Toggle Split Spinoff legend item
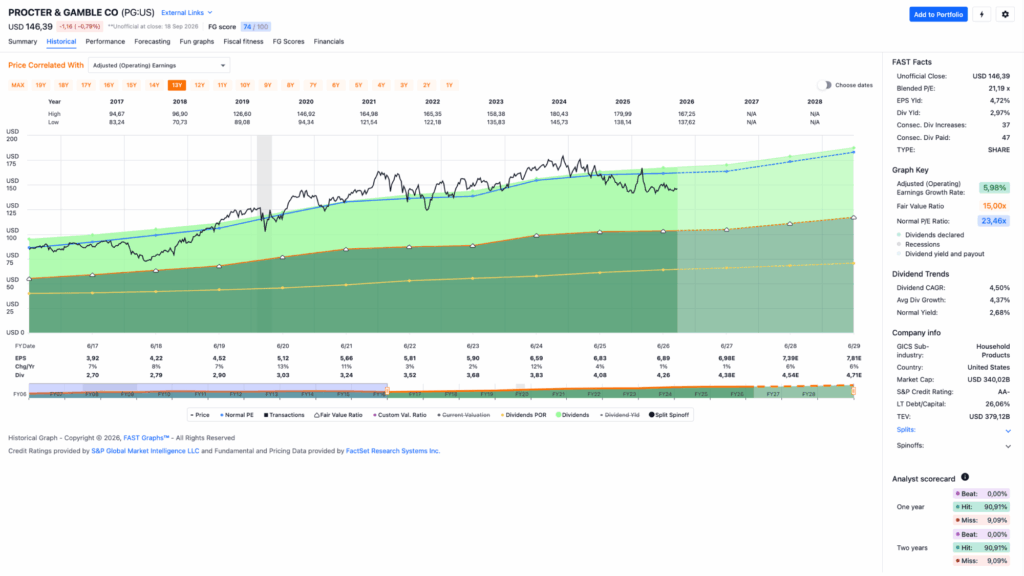 click(x=669, y=415)
